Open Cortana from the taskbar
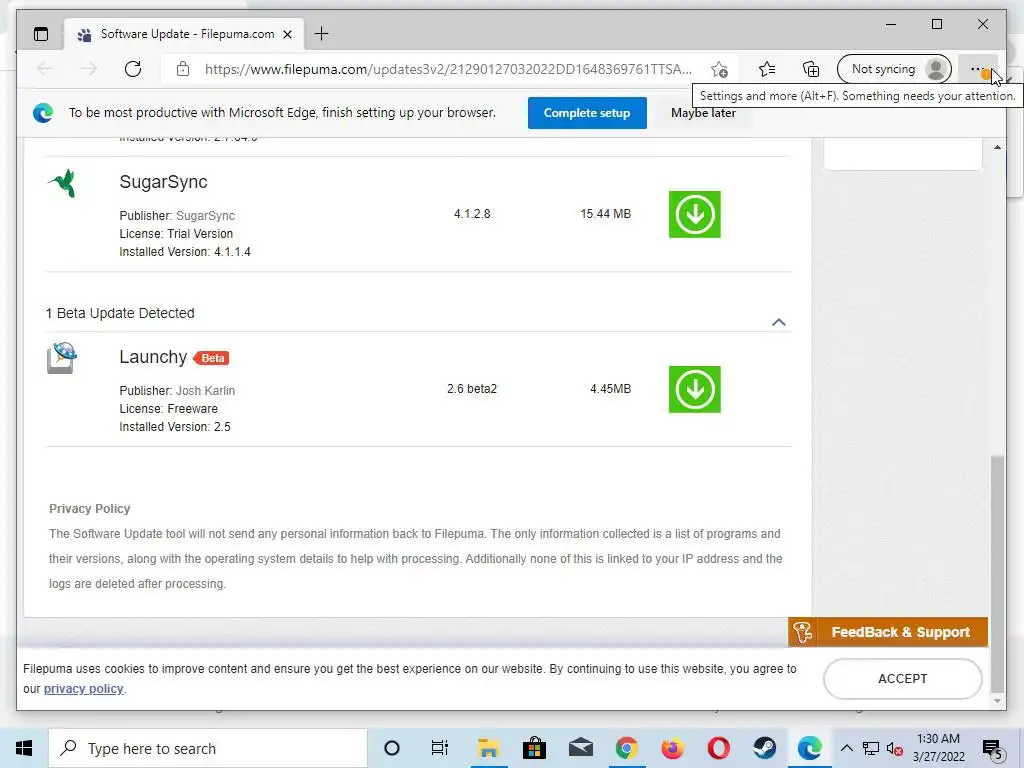 click(392, 748)
